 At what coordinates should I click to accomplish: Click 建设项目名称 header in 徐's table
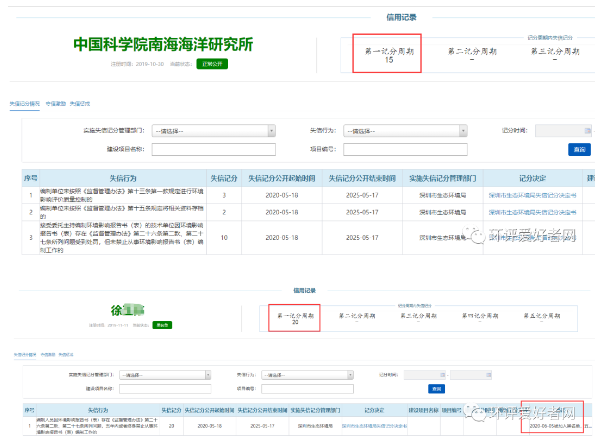coord(424,410)
